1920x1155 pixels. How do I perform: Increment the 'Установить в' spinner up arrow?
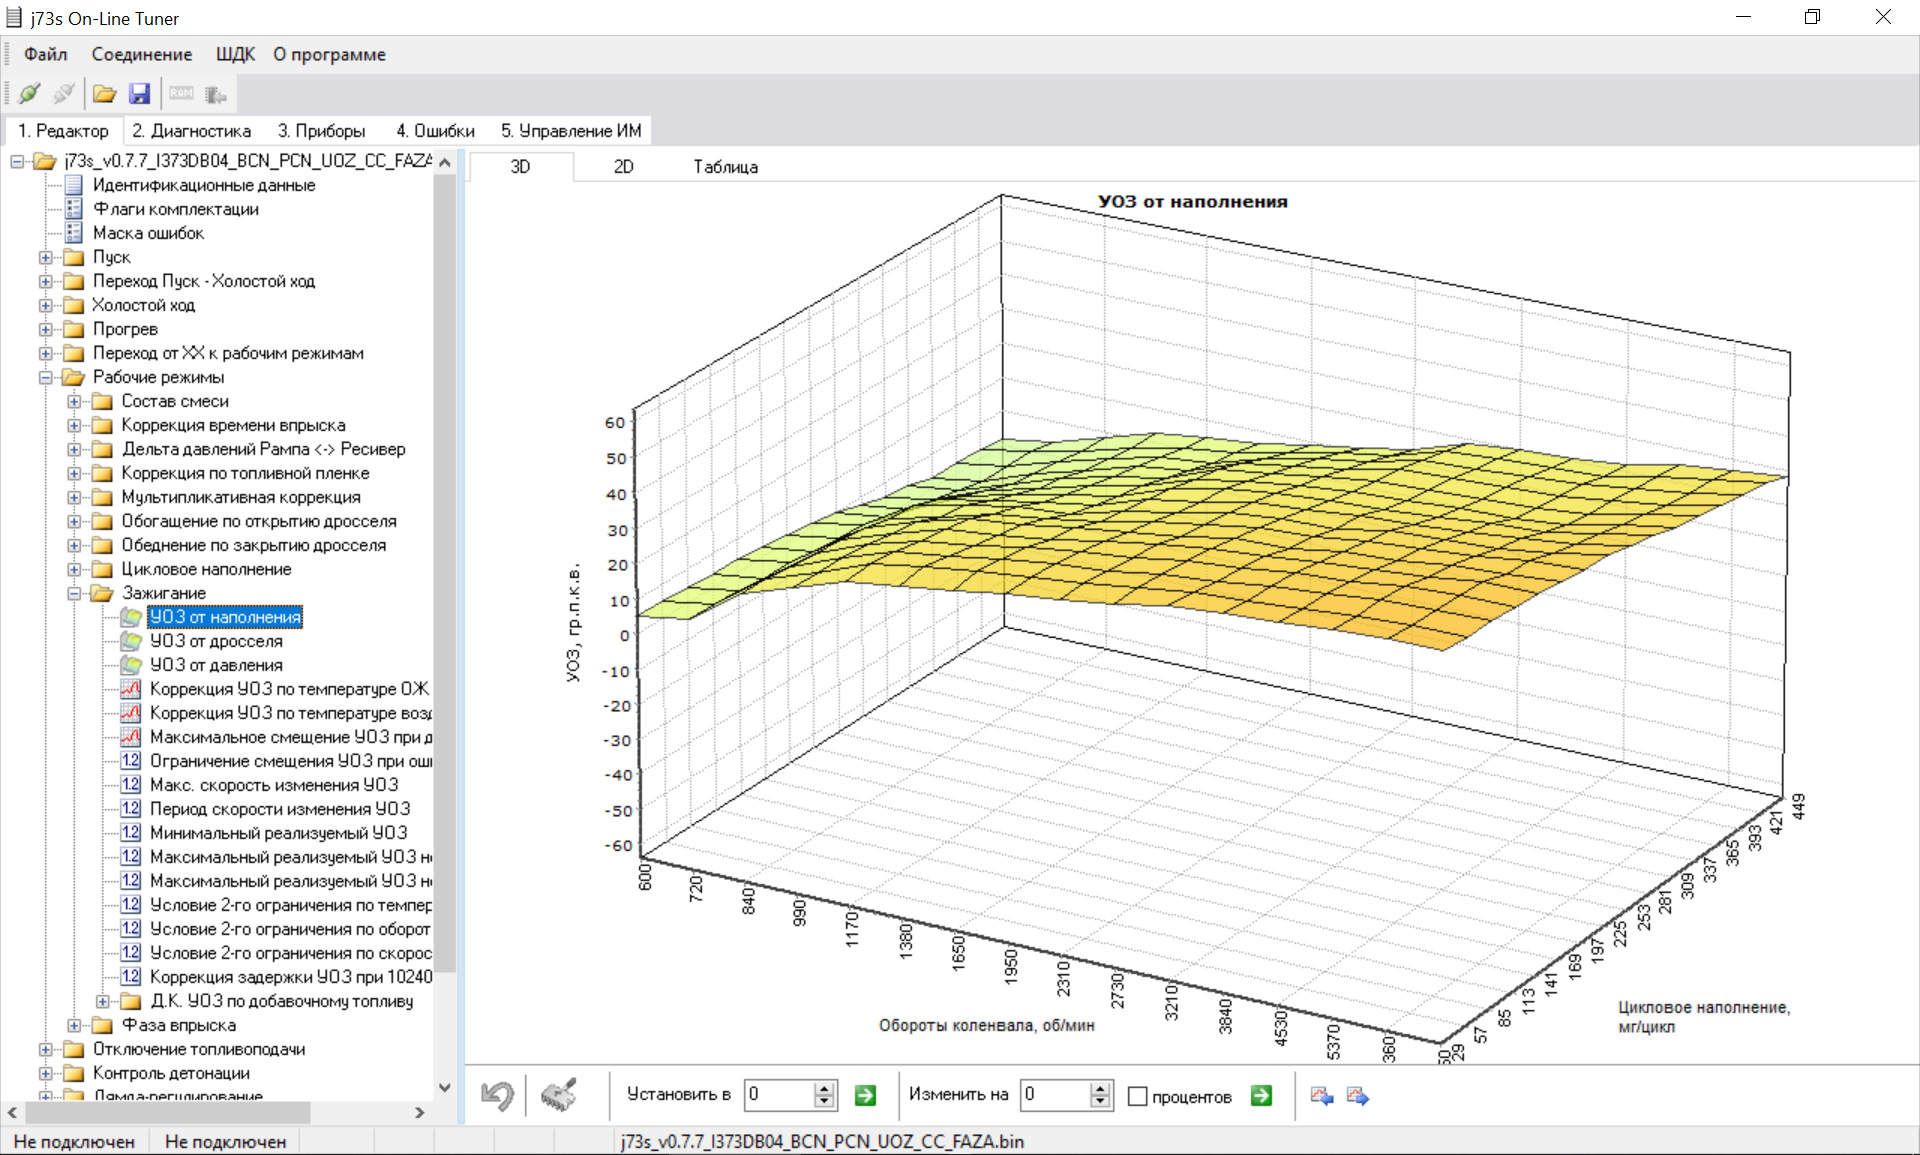(824, 1088)
